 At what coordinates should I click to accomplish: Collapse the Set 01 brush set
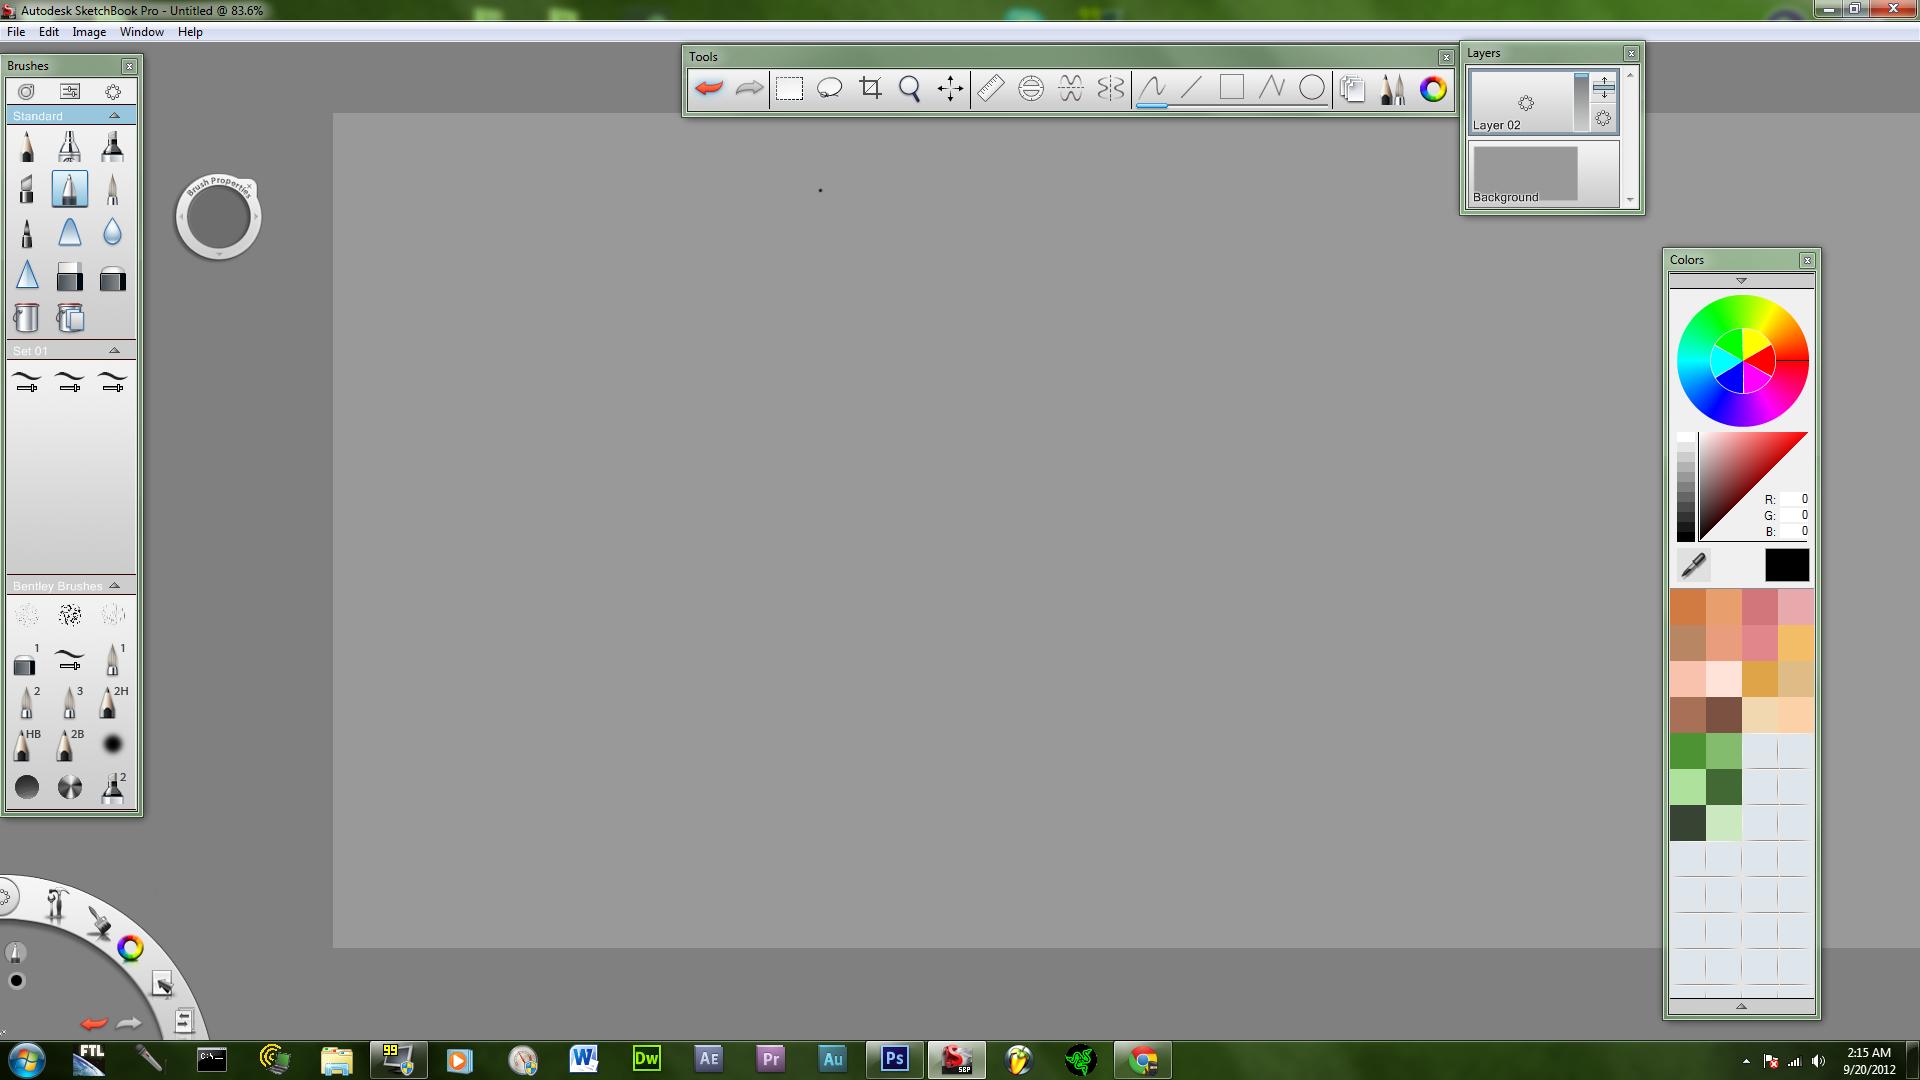point(114,351)
